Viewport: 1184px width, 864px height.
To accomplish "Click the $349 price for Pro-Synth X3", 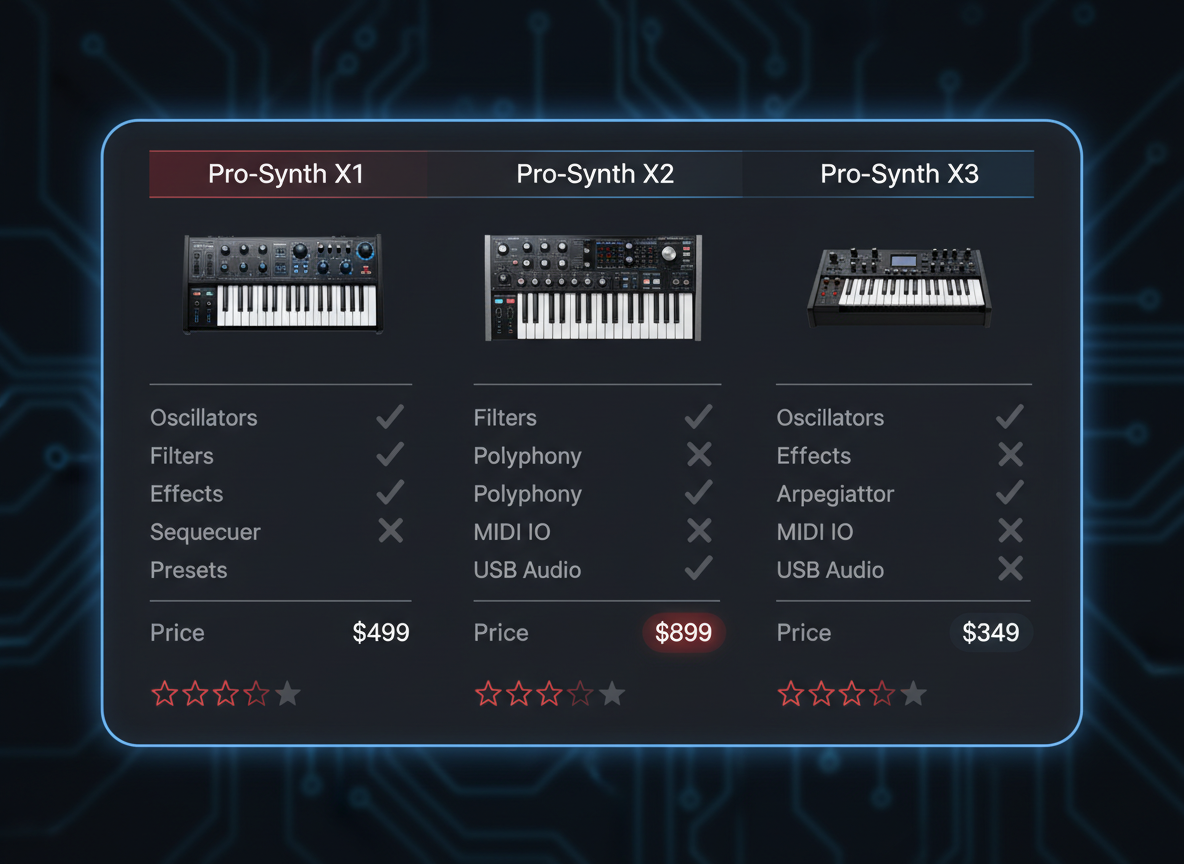I will click(991, 632).
